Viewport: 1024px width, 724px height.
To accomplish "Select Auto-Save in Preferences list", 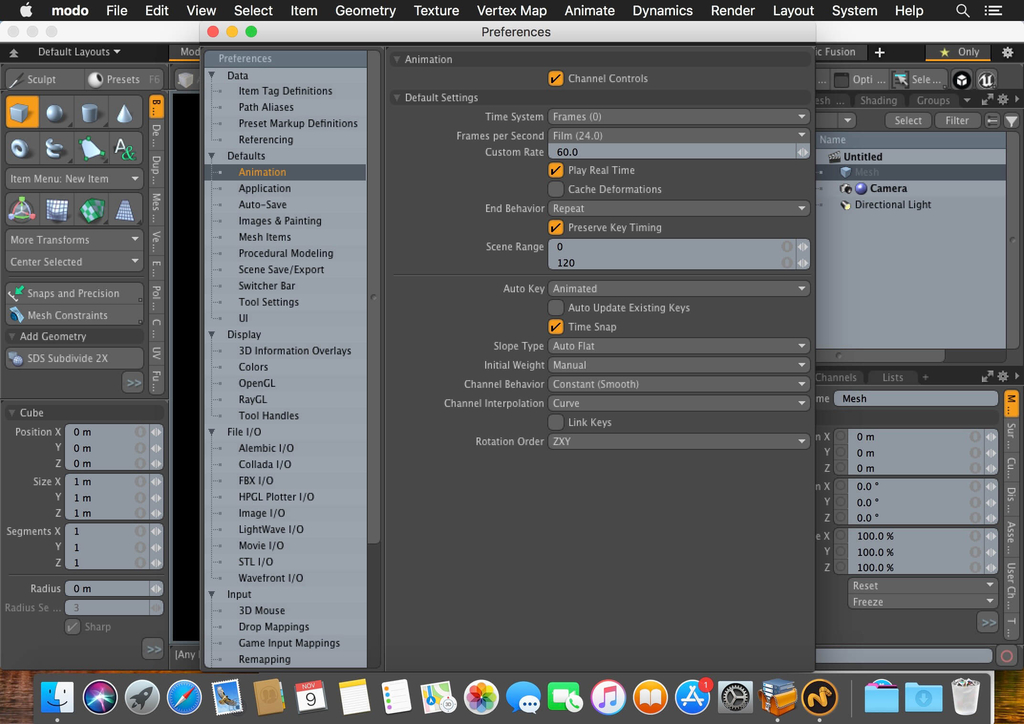I will [262, 205].
